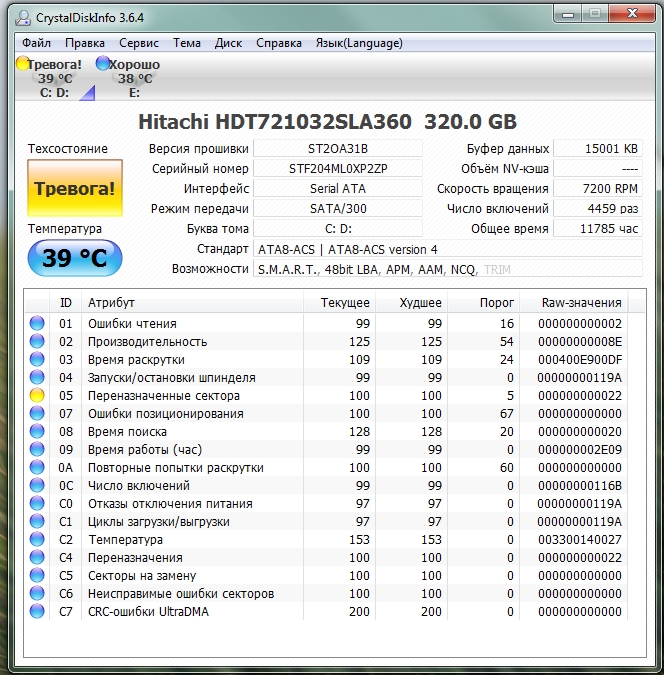Select the CRC-ошибки UltraDMA attribute name
This screenshot has width=664, height=675.
[x=148, y=611]
